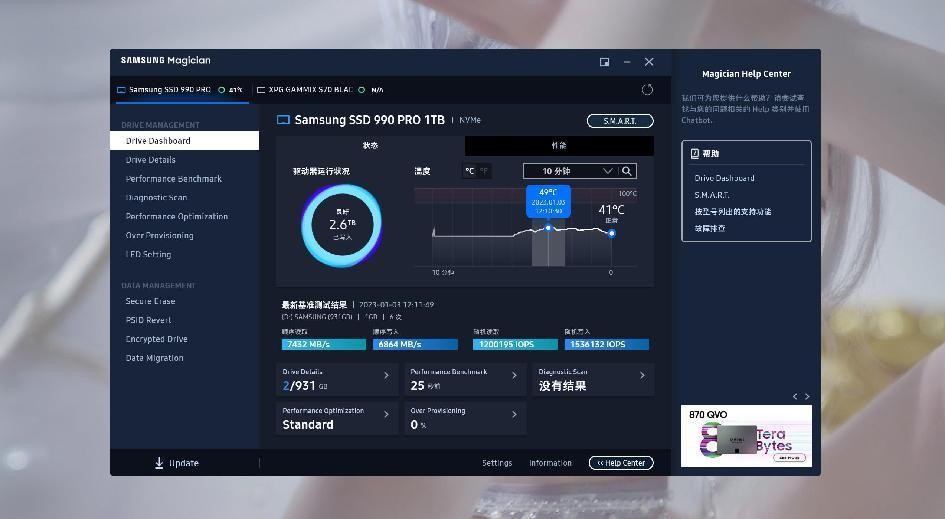Click the 1536132 IOPS random write bar
Screen dimensions: 945x519
point(607,344)
